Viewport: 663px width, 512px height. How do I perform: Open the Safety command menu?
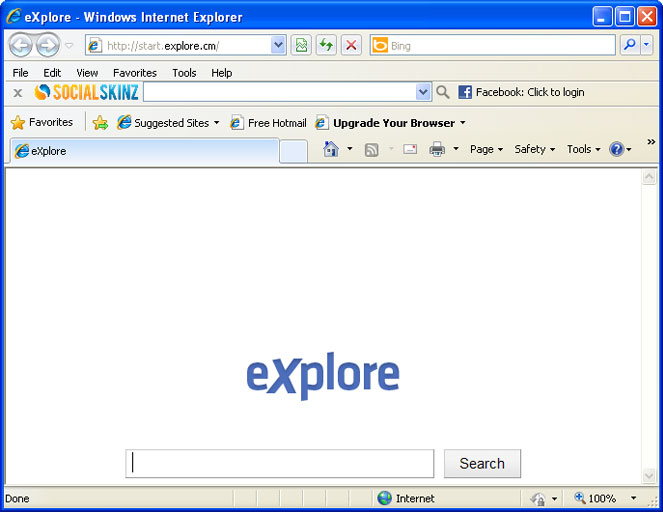coord(534,149)
